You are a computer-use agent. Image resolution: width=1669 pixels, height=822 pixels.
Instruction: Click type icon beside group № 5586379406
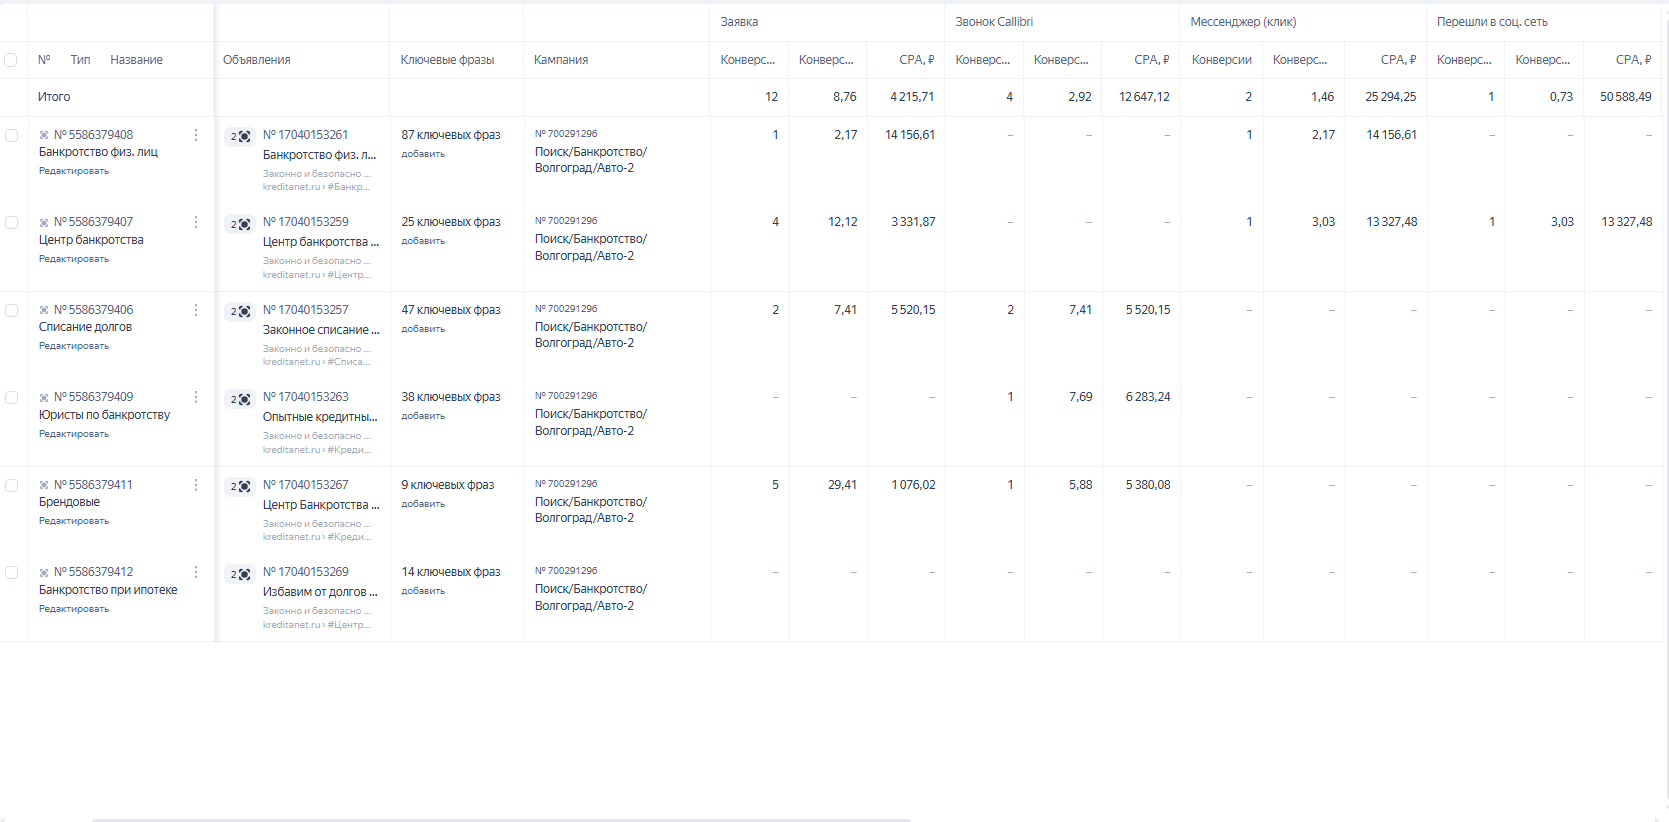(44, 310)
